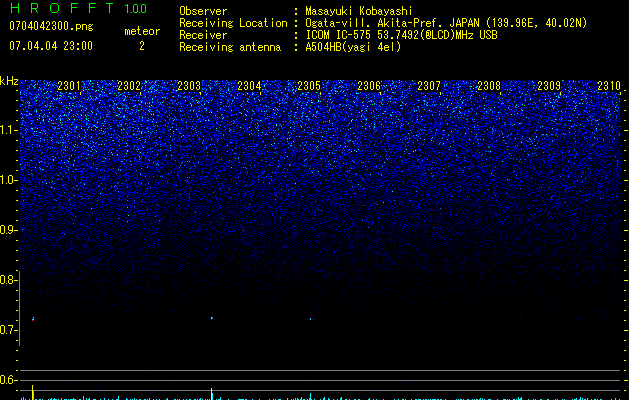Click time marker 2302
This screenshot has width=629, height=400.
click(x=129, y=86)
